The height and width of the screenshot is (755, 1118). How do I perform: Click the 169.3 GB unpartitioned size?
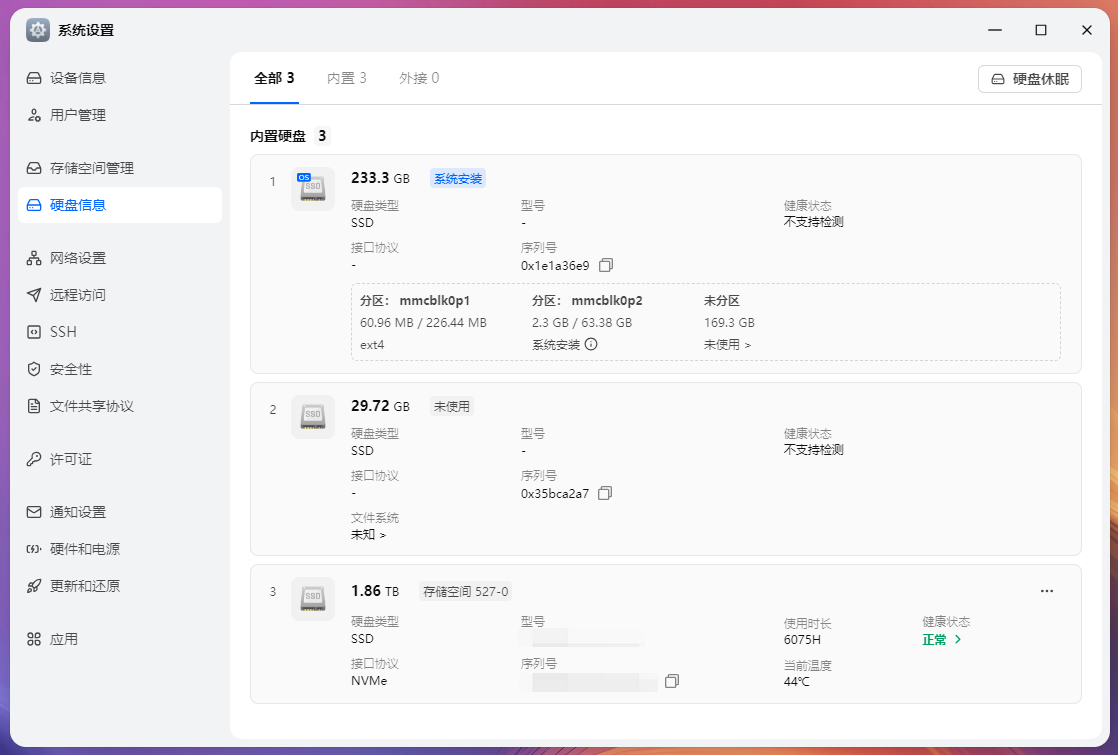pos(729,323)
